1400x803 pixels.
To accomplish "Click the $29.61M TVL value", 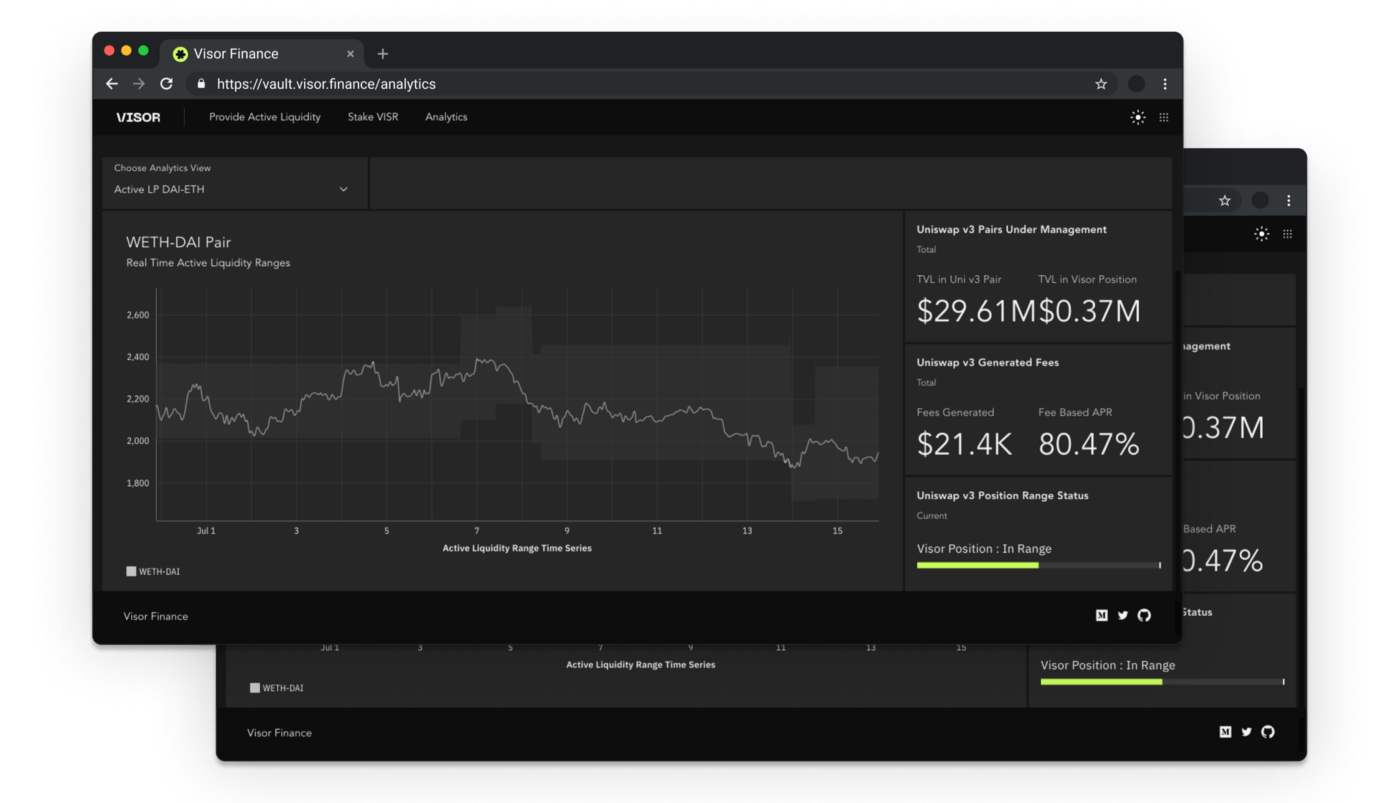I will [976, 311].
